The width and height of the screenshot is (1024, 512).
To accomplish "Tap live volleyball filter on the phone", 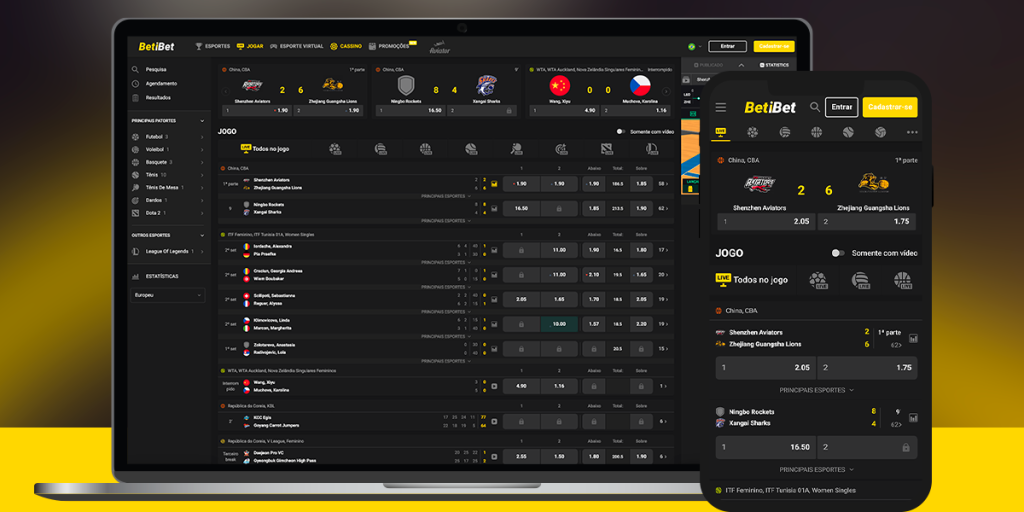I will (x=861, y=280).
